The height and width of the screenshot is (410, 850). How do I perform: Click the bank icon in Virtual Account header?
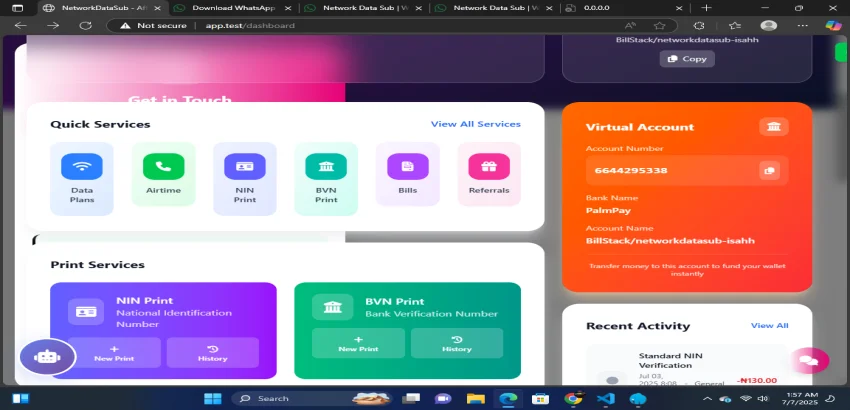pos(773,126)
